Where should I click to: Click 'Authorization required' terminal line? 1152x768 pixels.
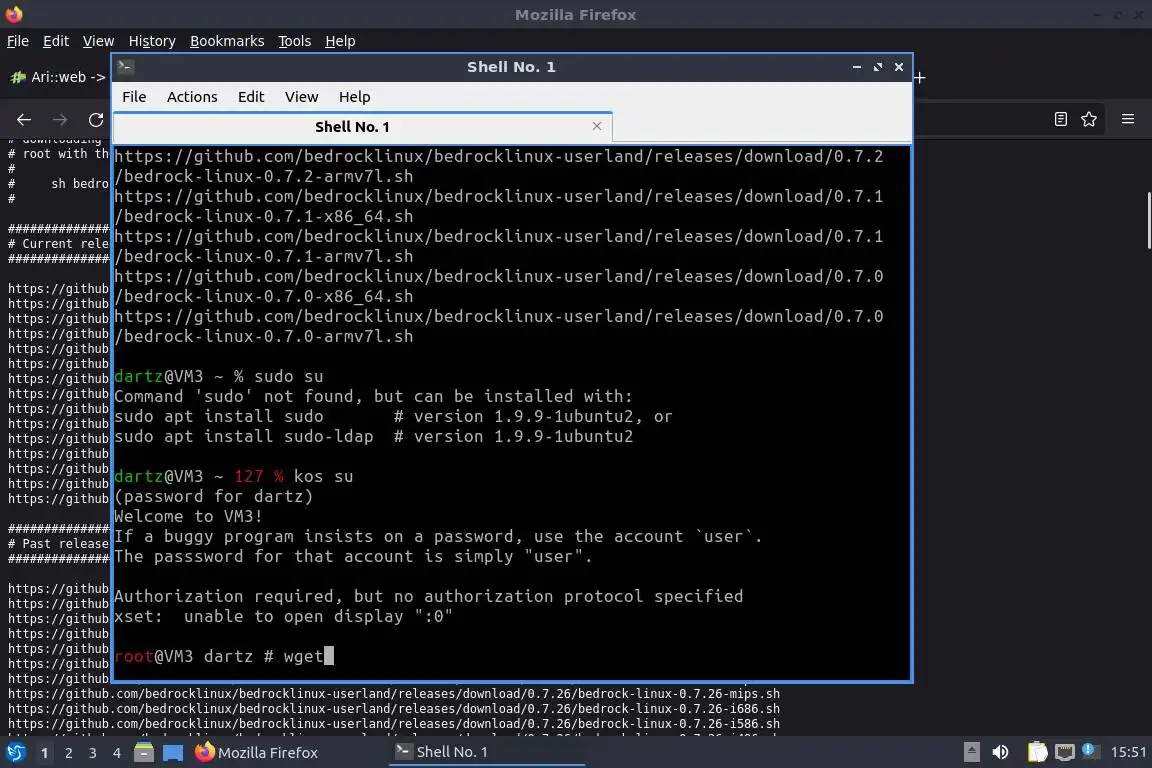(x=428, y=596)
